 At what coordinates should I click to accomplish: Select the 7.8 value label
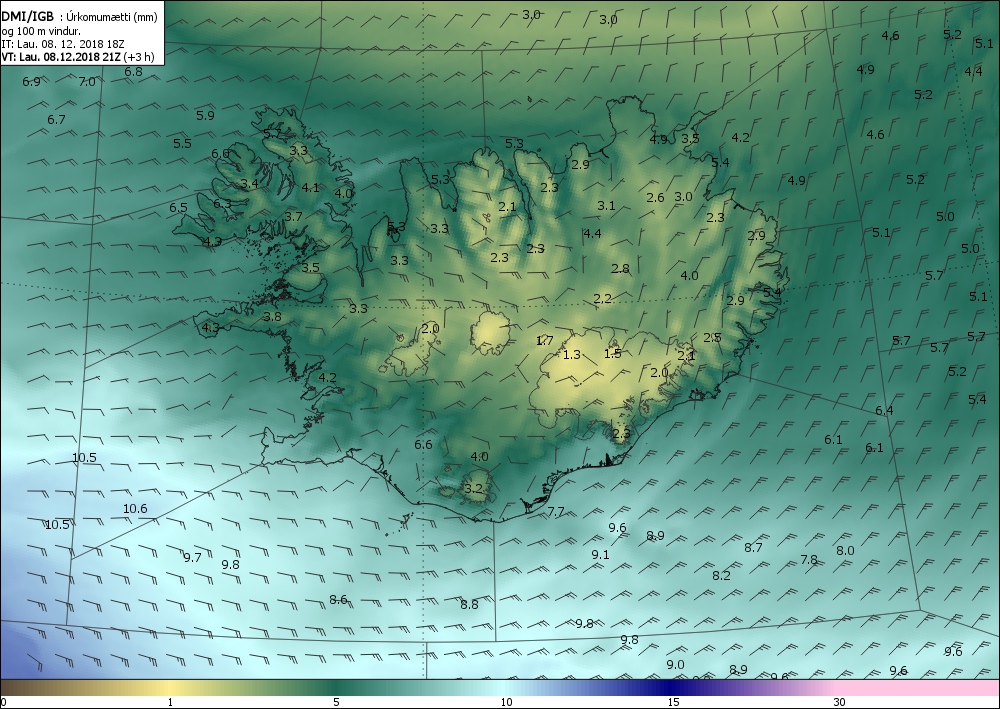click(x=809, y=559)
